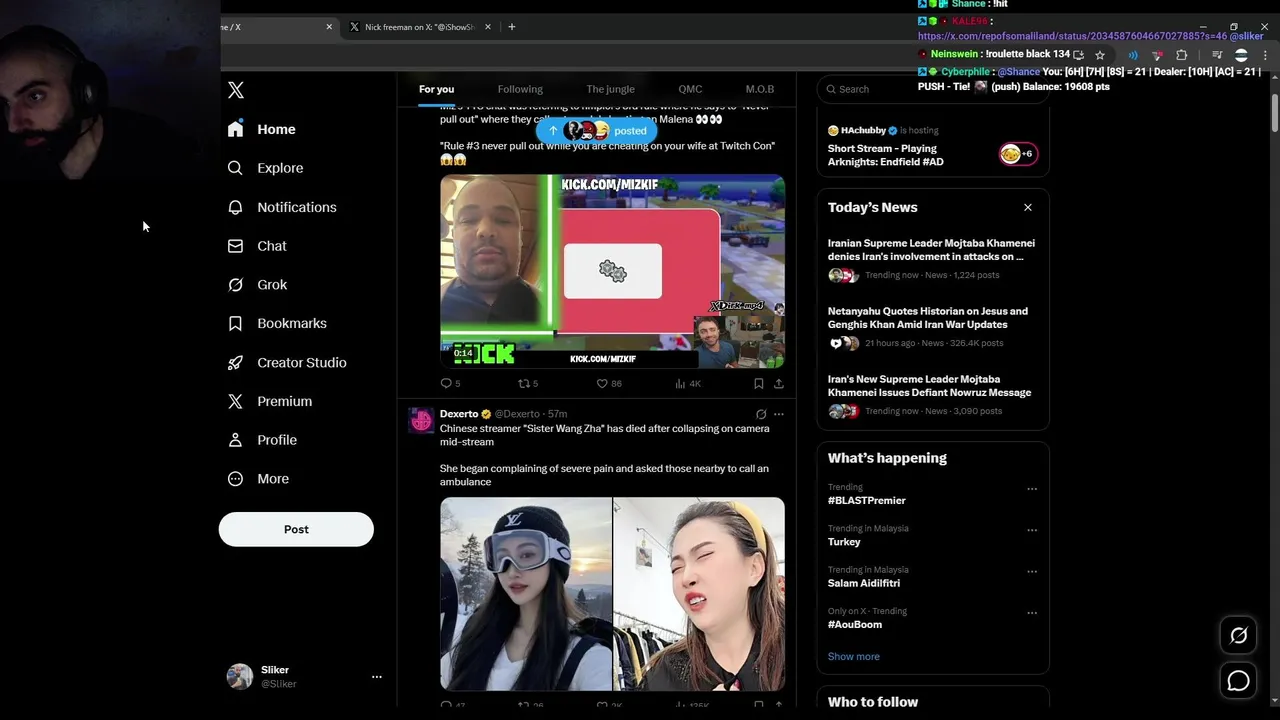The image size is (1280, 720).
Task: Open the Sliker account avatar
Action: click(x=240, y=677)
